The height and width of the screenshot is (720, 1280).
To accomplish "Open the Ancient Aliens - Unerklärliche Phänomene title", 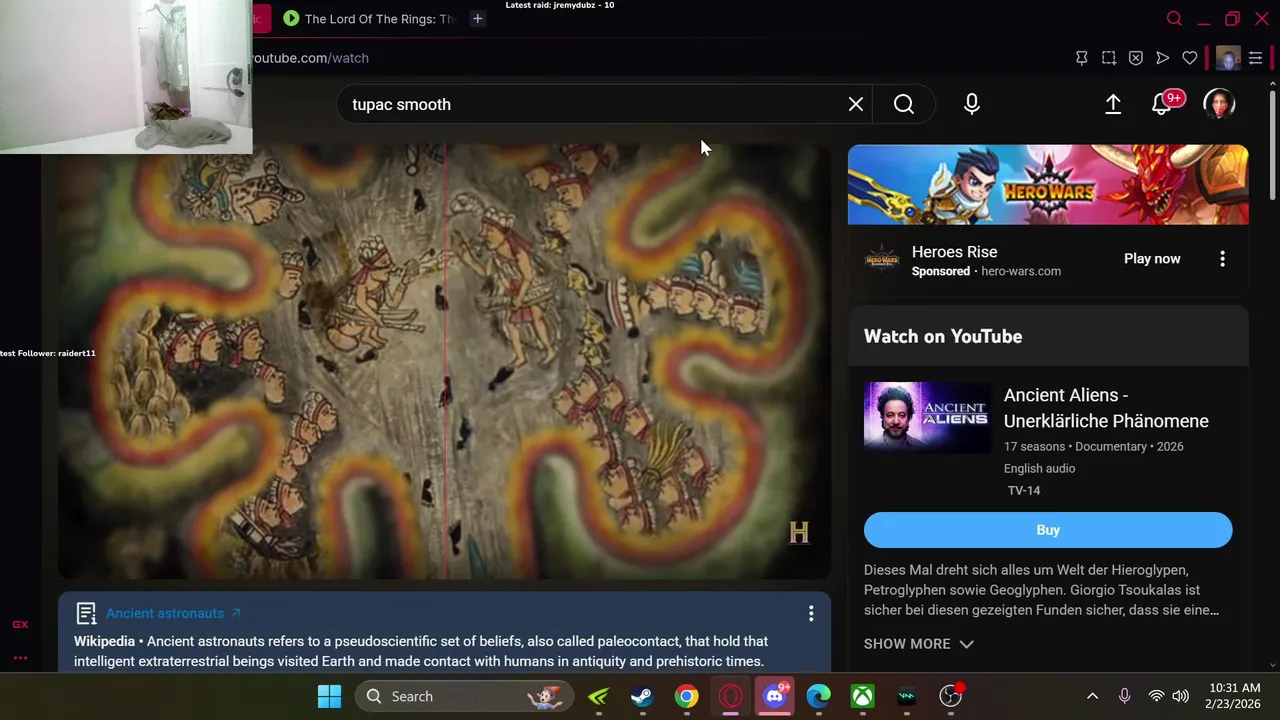I will click(1106, 408).
